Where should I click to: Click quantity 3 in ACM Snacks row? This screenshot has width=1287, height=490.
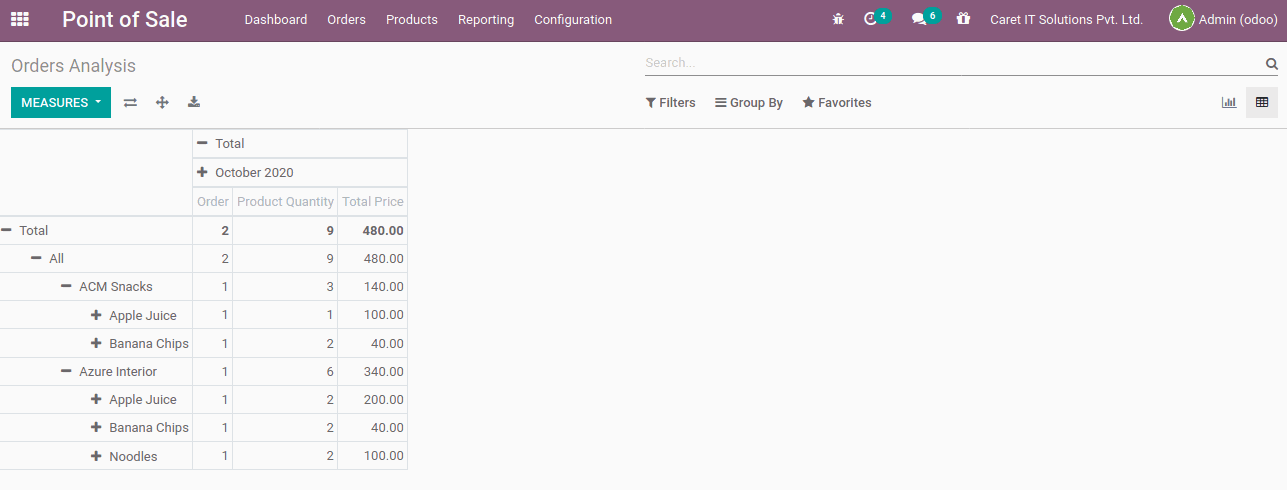pyautogui.click(x=285, y=286)
